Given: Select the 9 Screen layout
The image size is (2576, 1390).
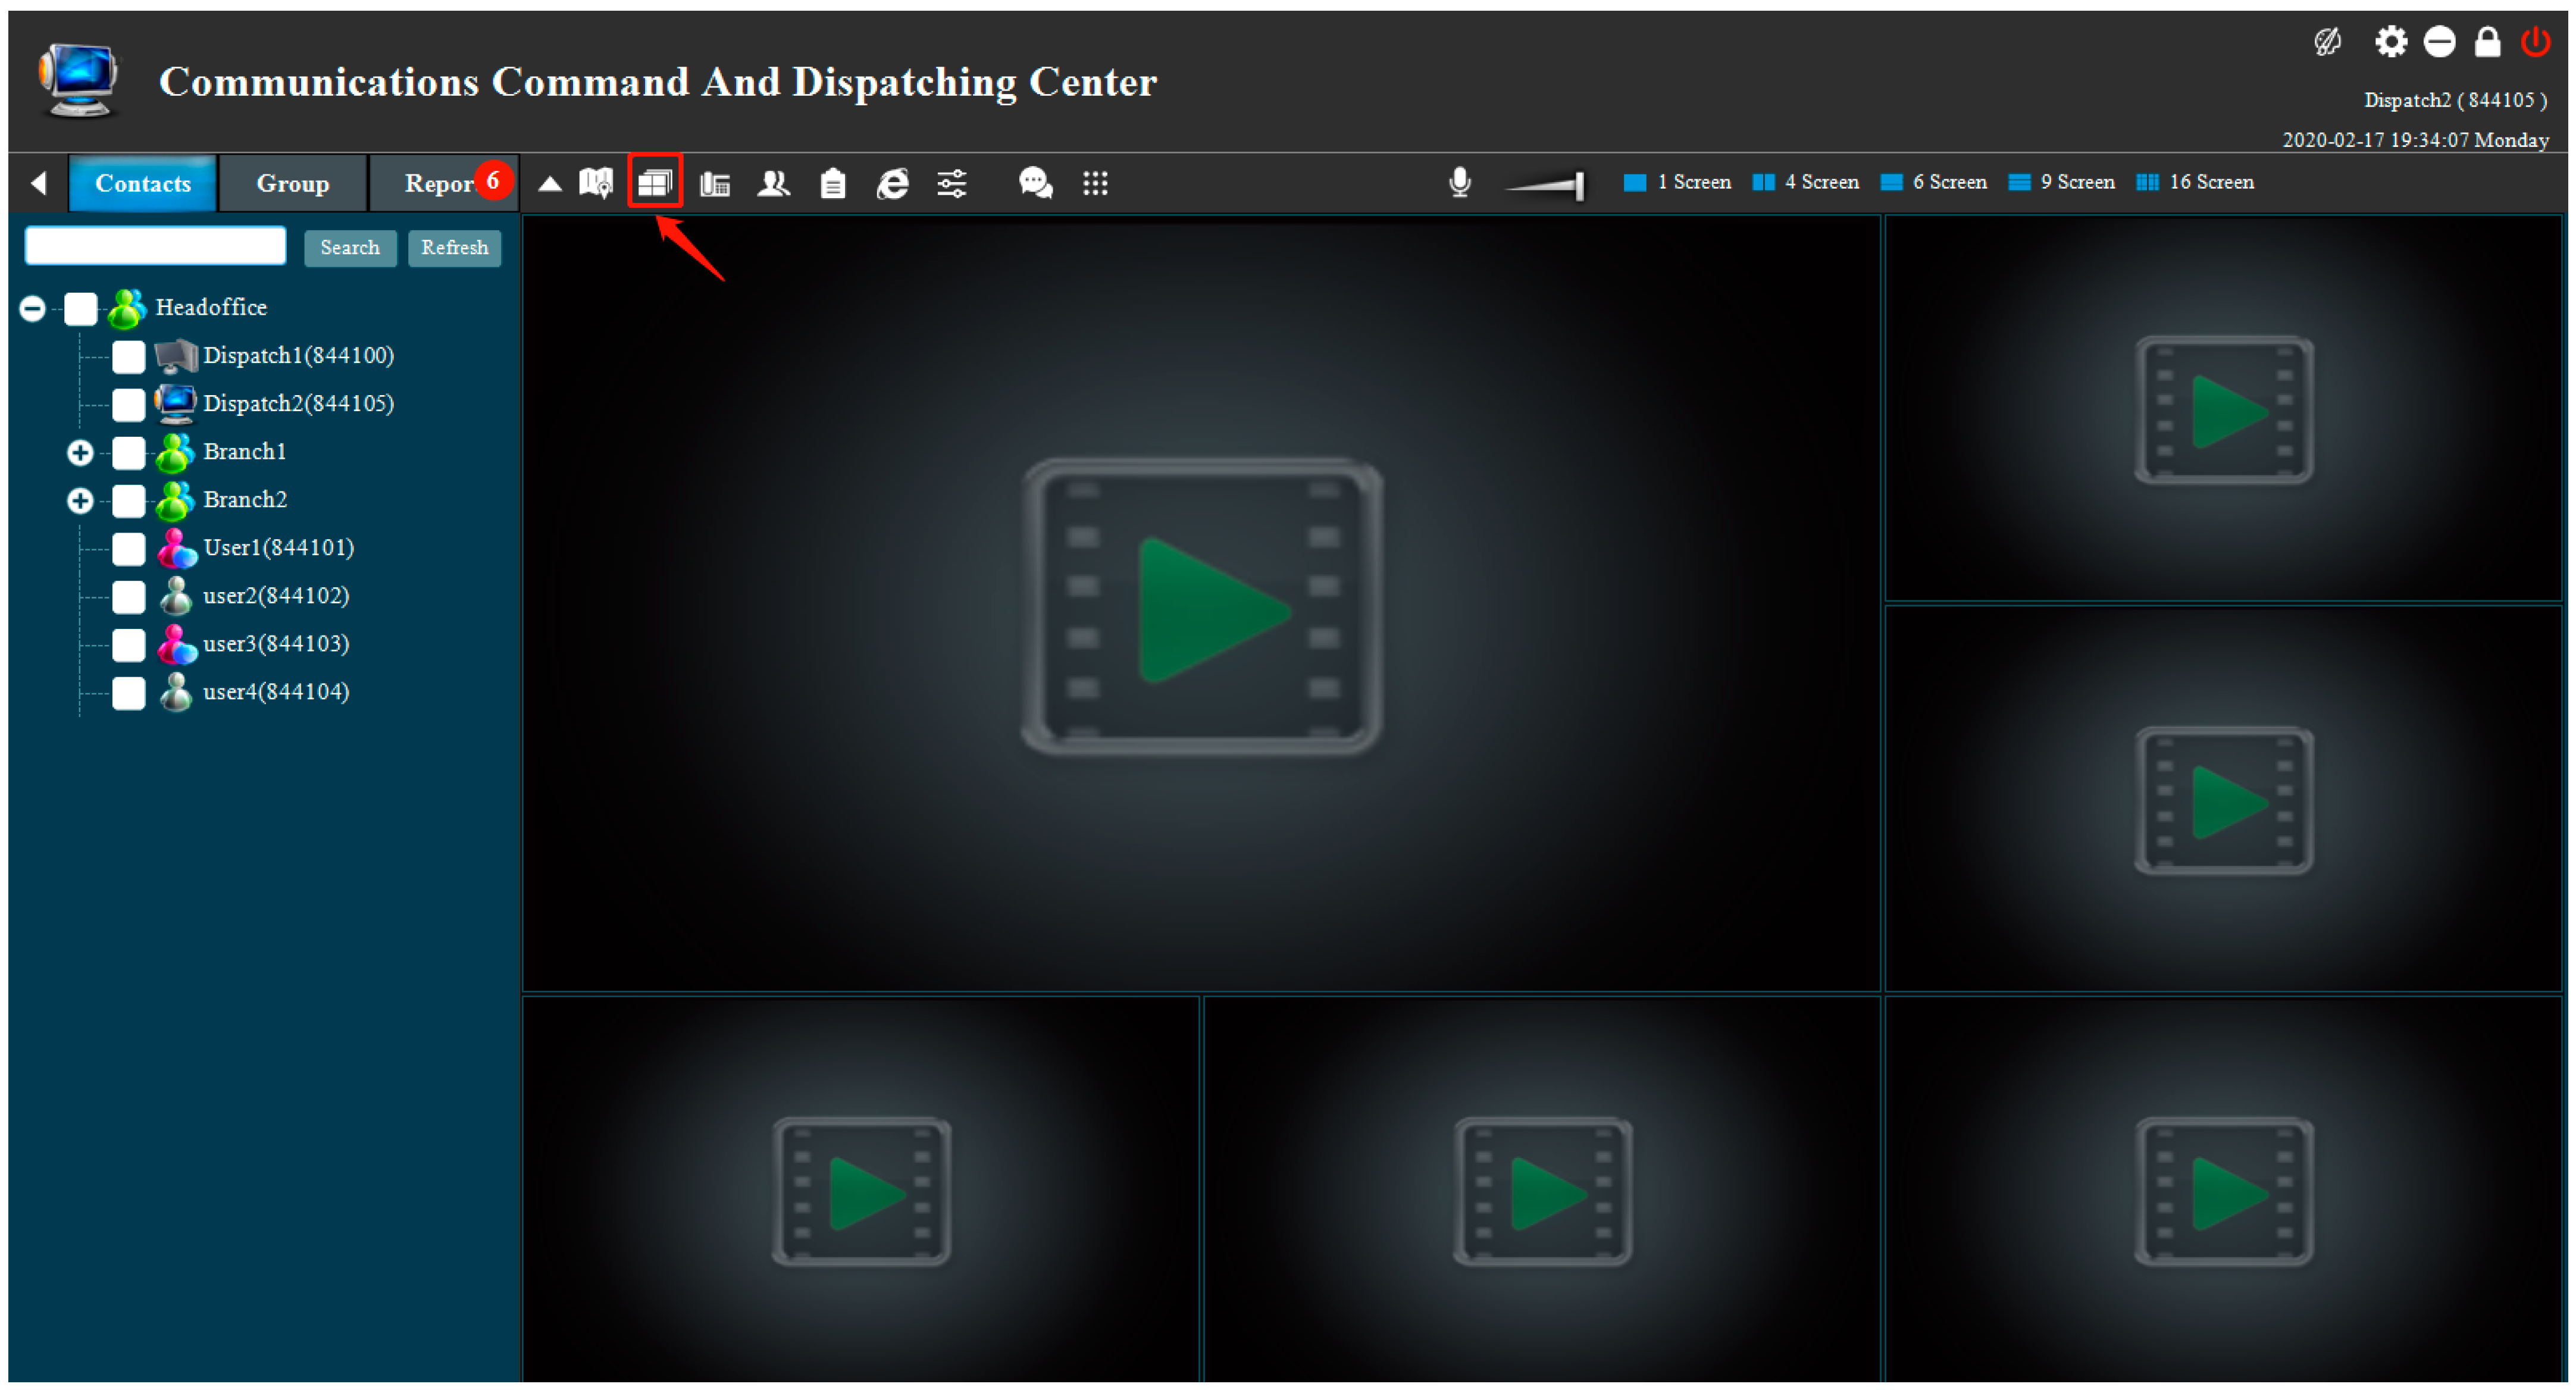Looking at the screenshot, I should pos(2061,182).
